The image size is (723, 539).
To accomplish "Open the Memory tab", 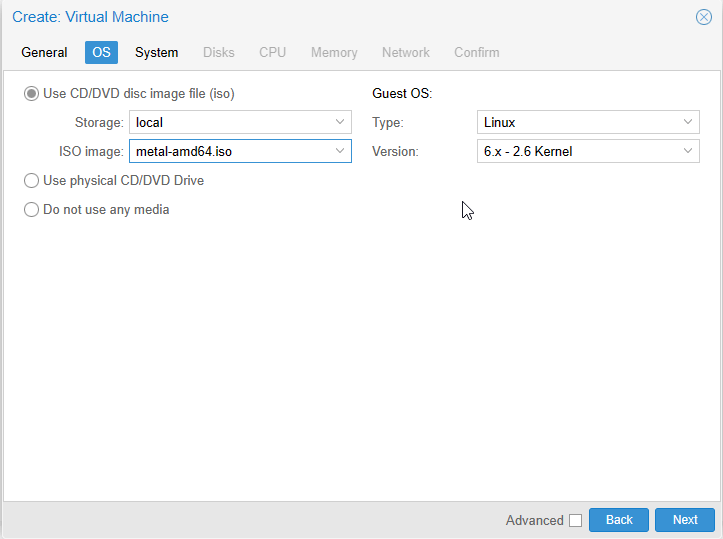I will [334, 53].
